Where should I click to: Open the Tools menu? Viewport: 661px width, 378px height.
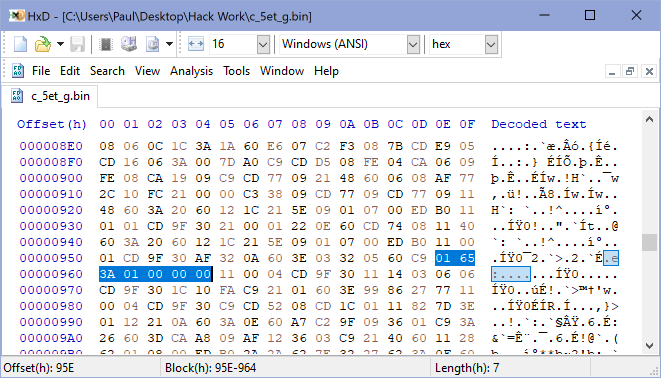pos(236,71)
